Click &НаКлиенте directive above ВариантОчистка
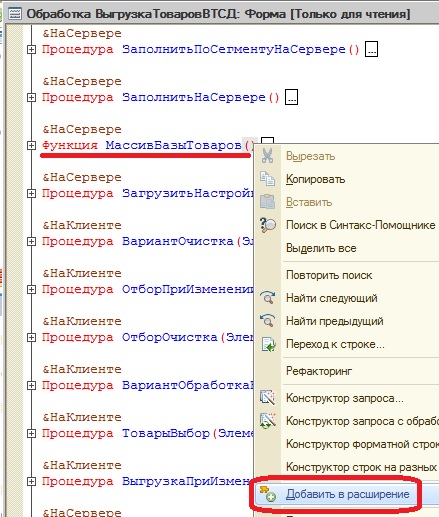Screen dimensions: 439x517 pyautogui.click(x=82, y=225)
